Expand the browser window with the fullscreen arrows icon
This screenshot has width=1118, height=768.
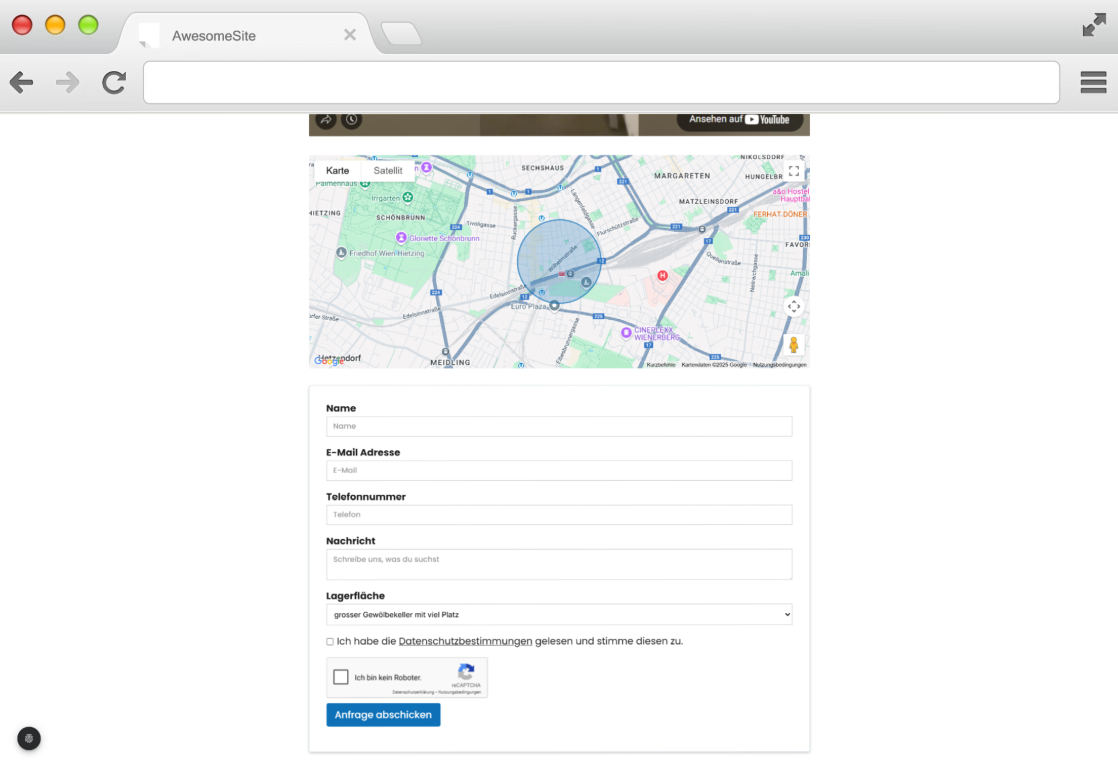pyautogui.click(x=1094, y=26)
